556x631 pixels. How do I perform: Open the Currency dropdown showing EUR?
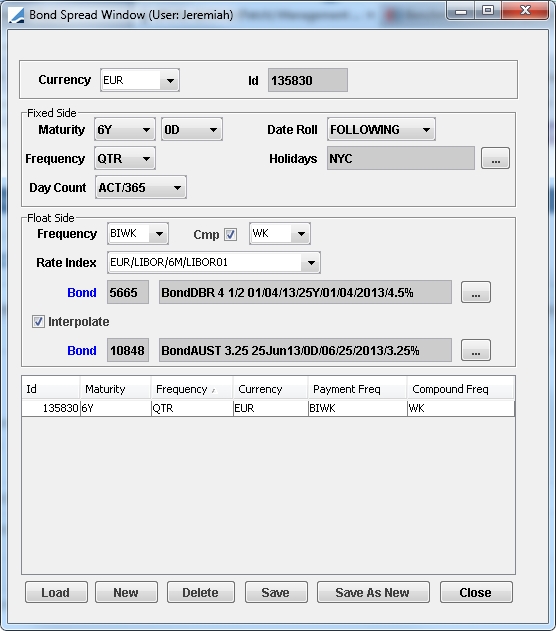tap(140, 80)
